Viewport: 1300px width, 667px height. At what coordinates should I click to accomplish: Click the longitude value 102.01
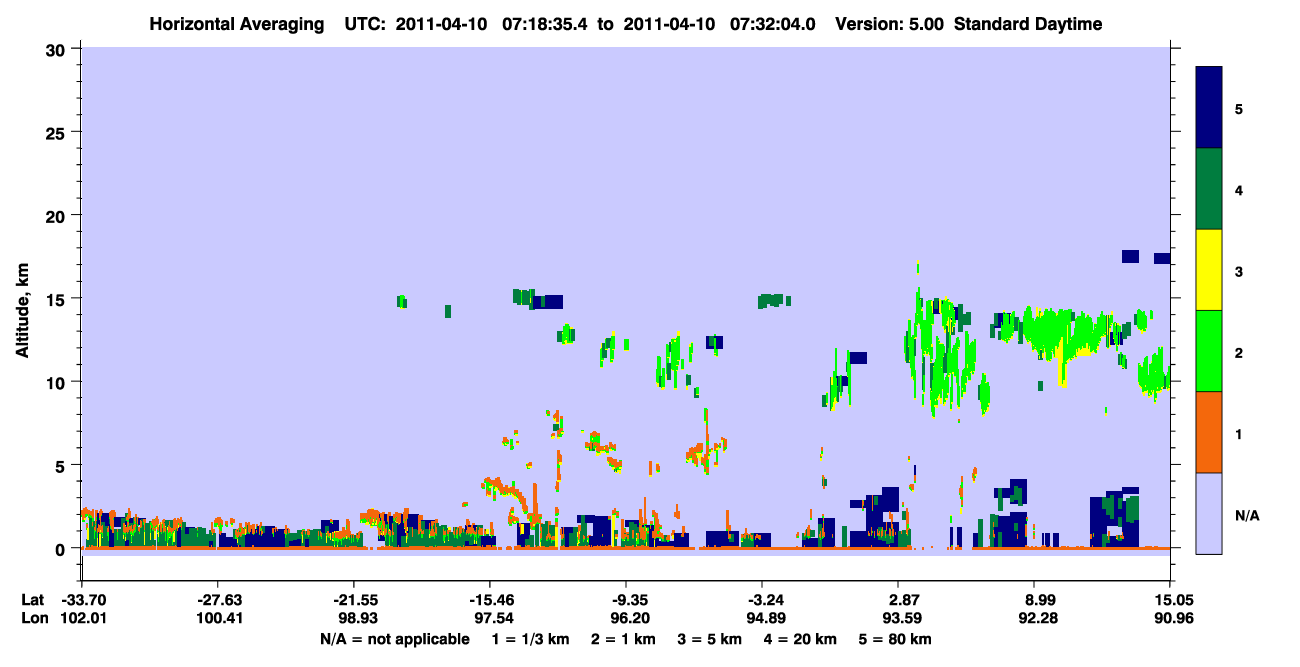82,618
